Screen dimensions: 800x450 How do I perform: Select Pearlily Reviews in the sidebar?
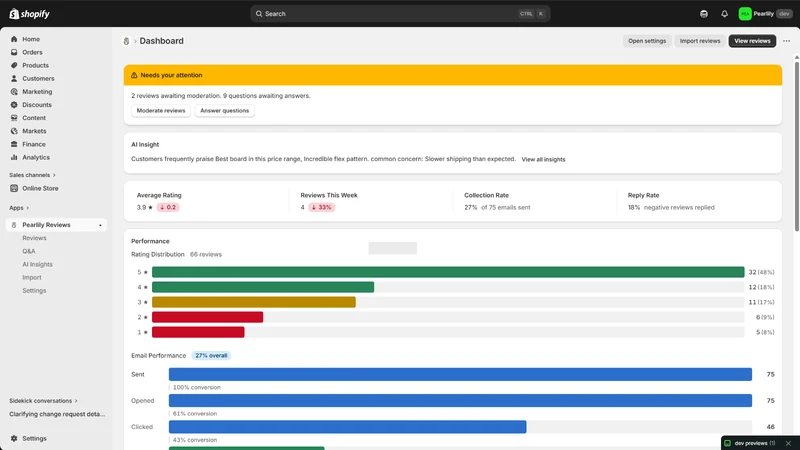click(56, 225)
